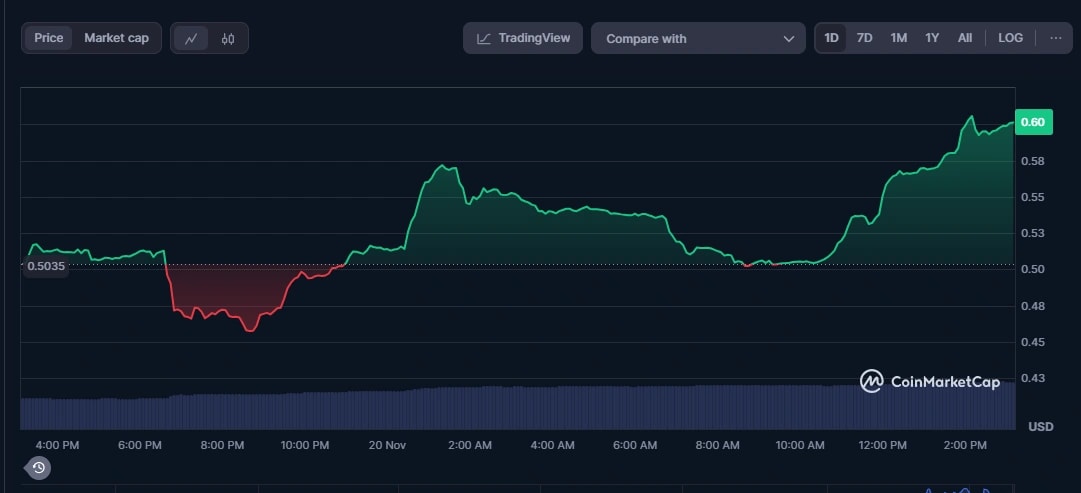Toggle the Market cap view

pyautogui.click(x=116, y=38)
